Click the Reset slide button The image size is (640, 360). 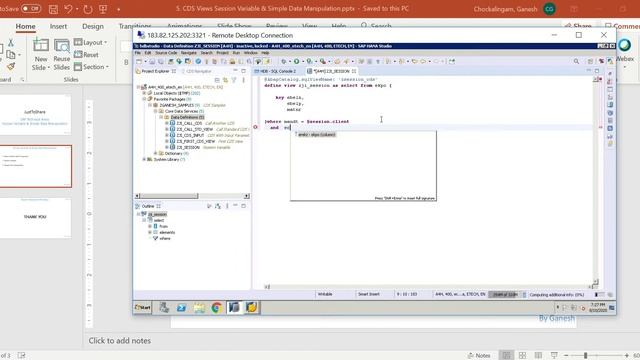[x=87, y=54]
